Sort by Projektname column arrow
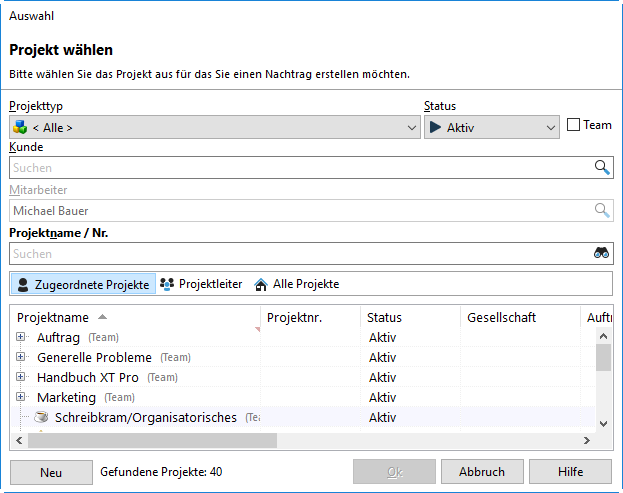This screenshot has width=623, height=493. (103, 317)
